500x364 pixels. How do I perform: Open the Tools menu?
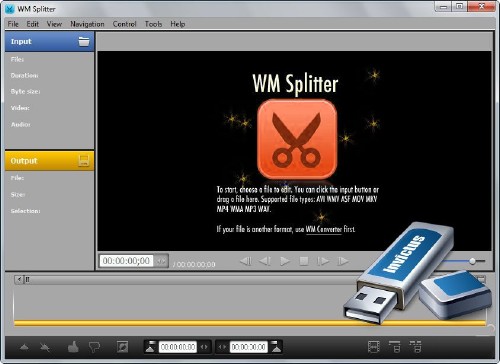point(153,24)
